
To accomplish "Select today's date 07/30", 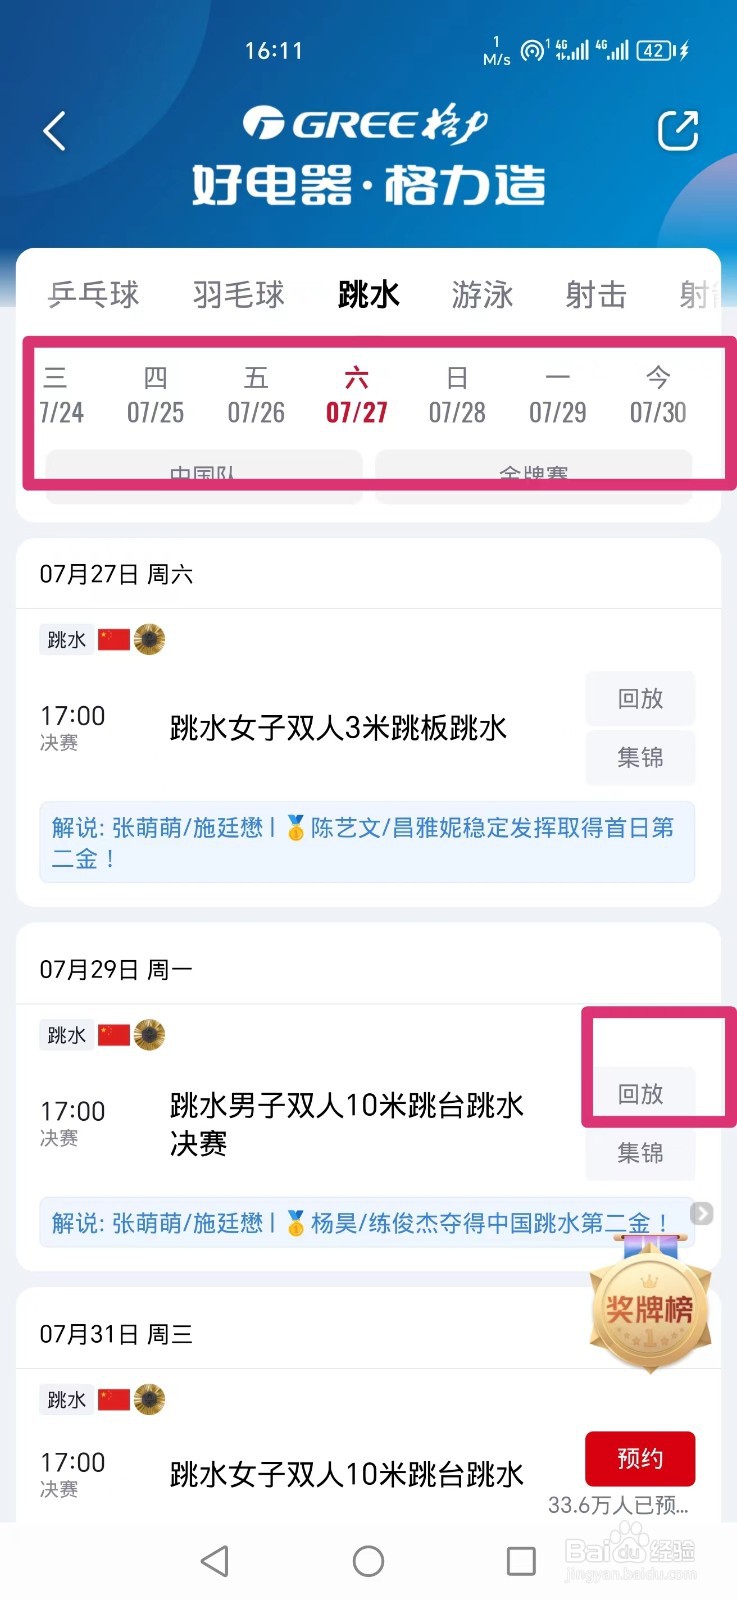I will click(x=658, y=395).
